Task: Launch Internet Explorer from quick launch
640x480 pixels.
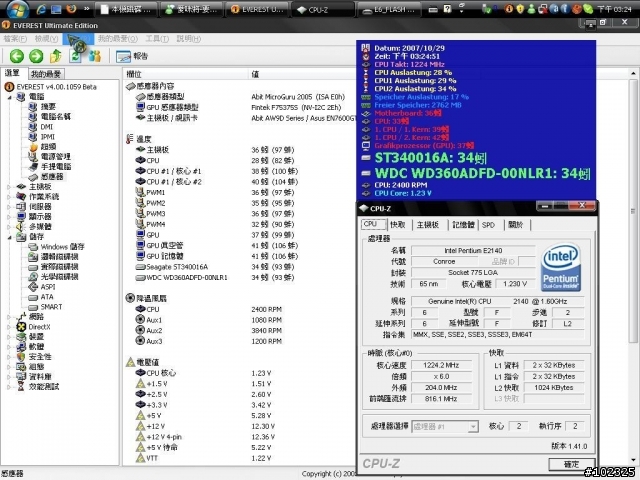Action: tap(41, 9)
